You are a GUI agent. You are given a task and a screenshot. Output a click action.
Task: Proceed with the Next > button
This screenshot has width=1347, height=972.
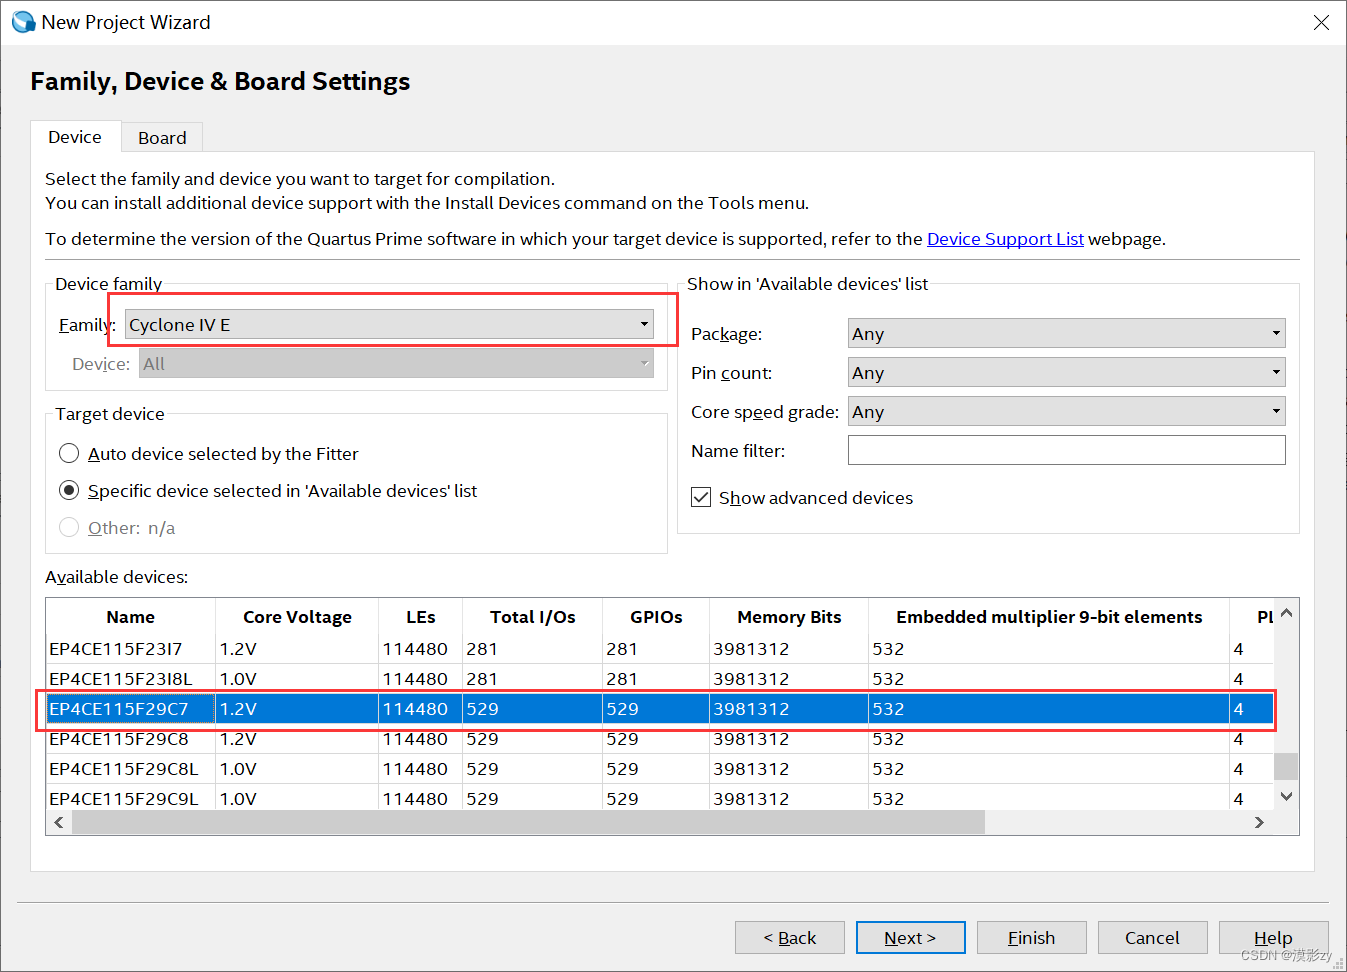coord(910,938)
